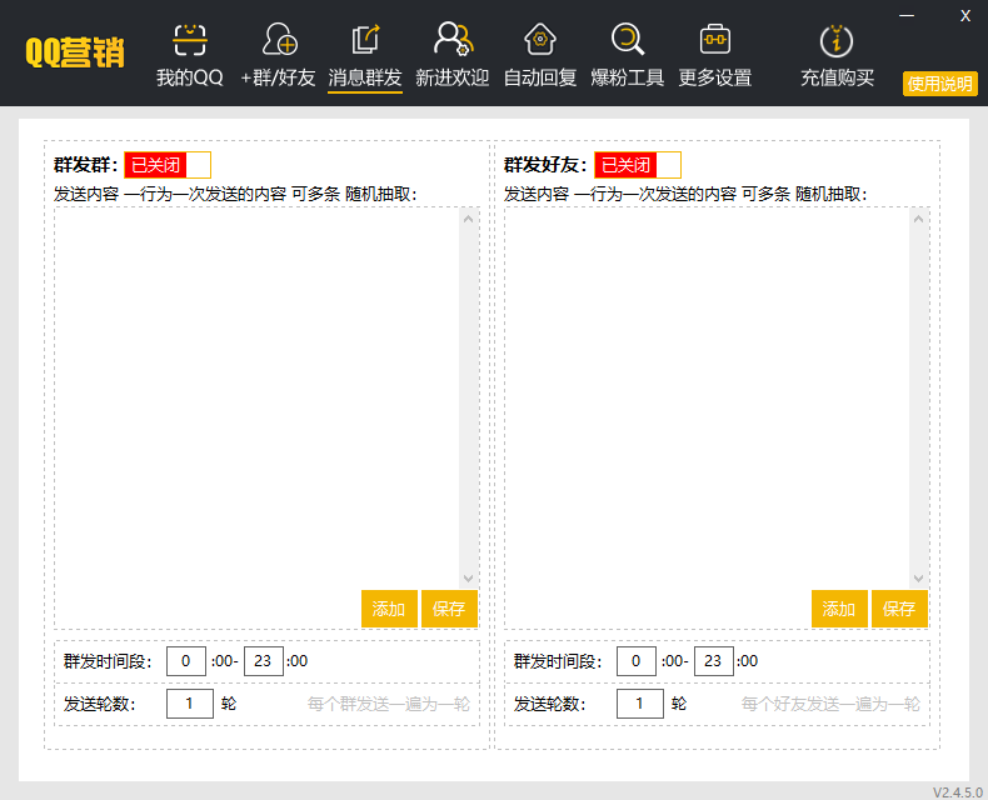The height and width of the screenshot is (800, 988).
Task: Click scroll-down arrow in group content box
Action: (x=468, y=578)
